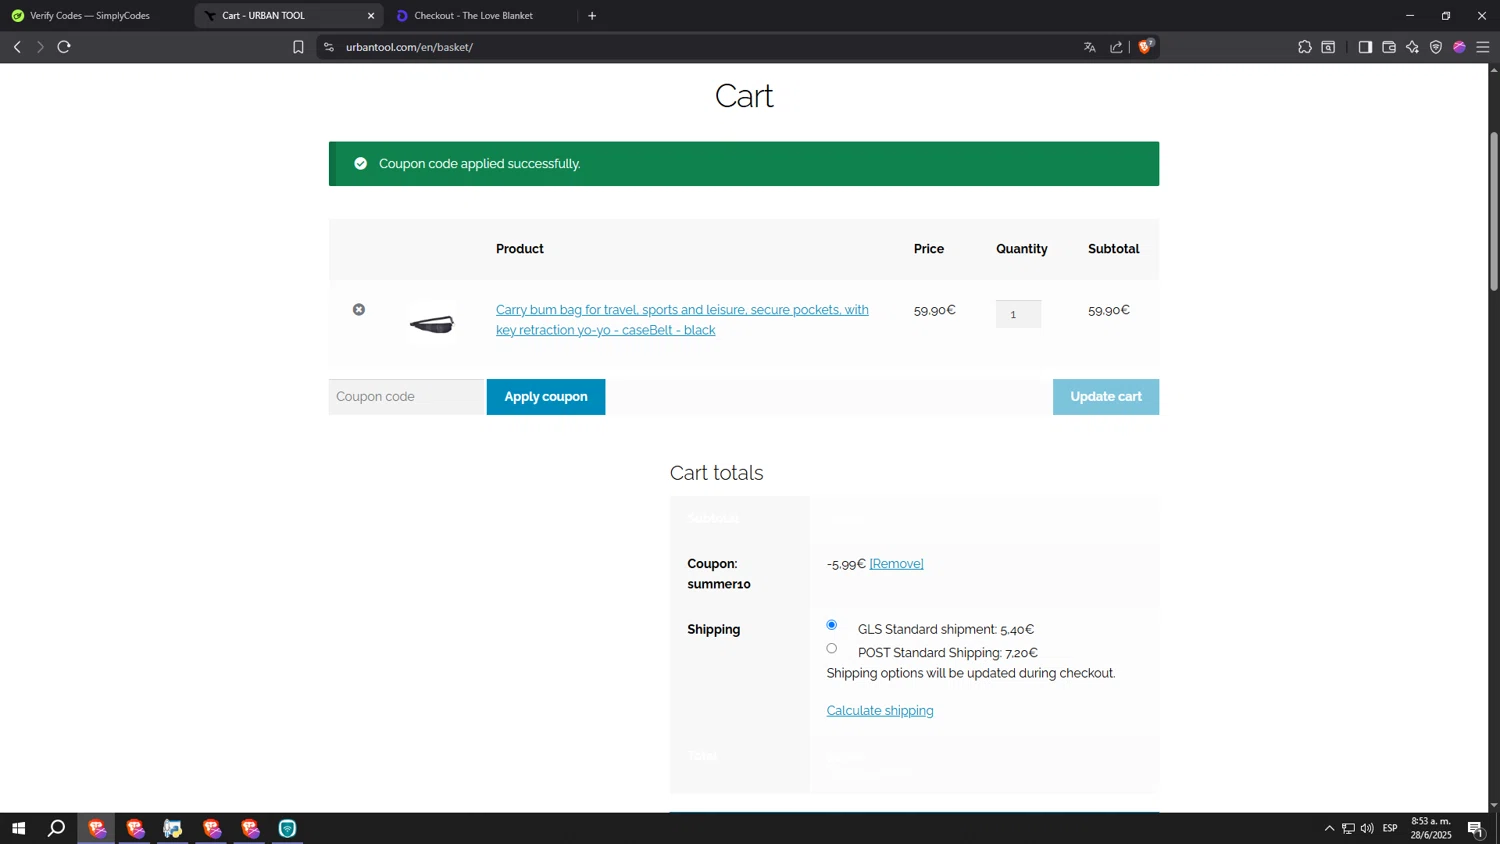
Task: Click the Update cart button
Action: 1106,397
